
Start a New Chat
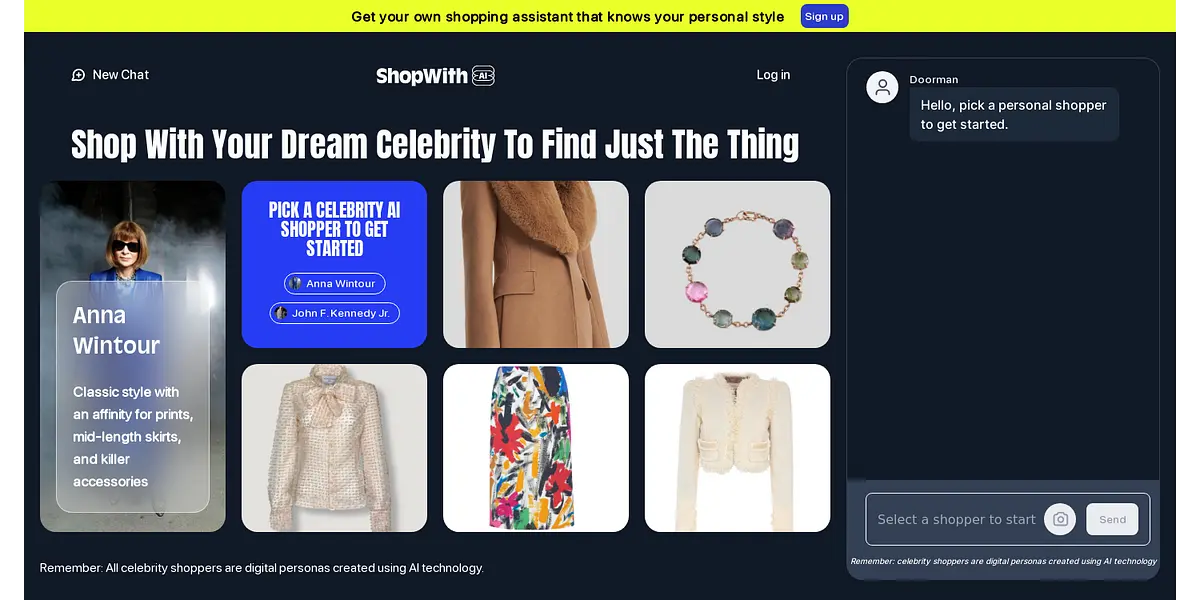coord(110,75)
